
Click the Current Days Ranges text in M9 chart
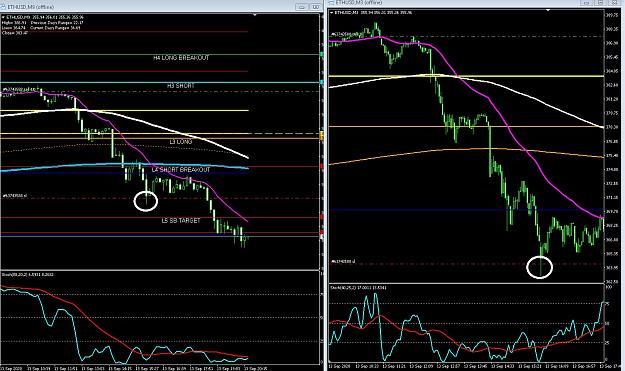pos(55,28)
